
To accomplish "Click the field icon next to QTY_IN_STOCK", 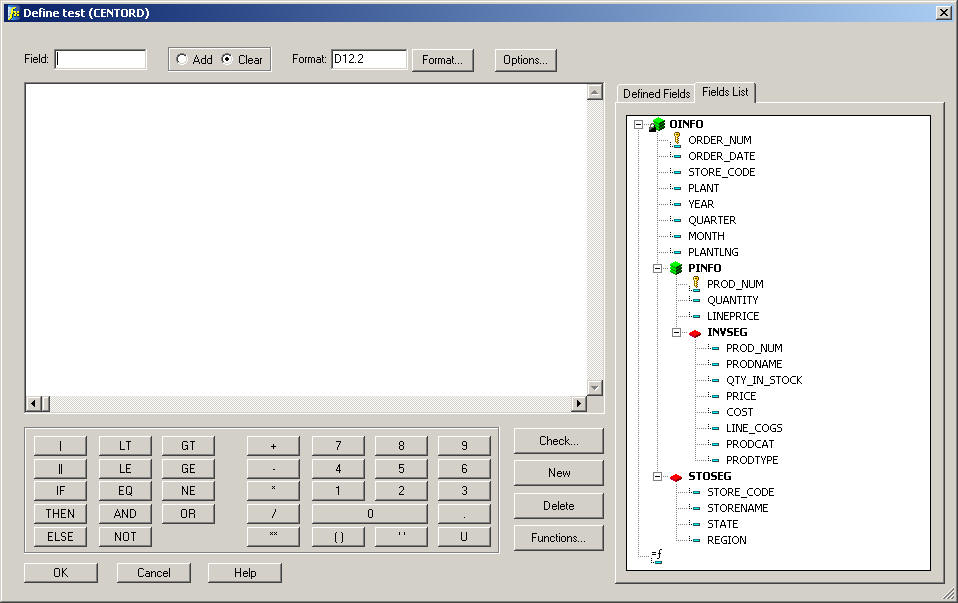I will pos(714,380).
